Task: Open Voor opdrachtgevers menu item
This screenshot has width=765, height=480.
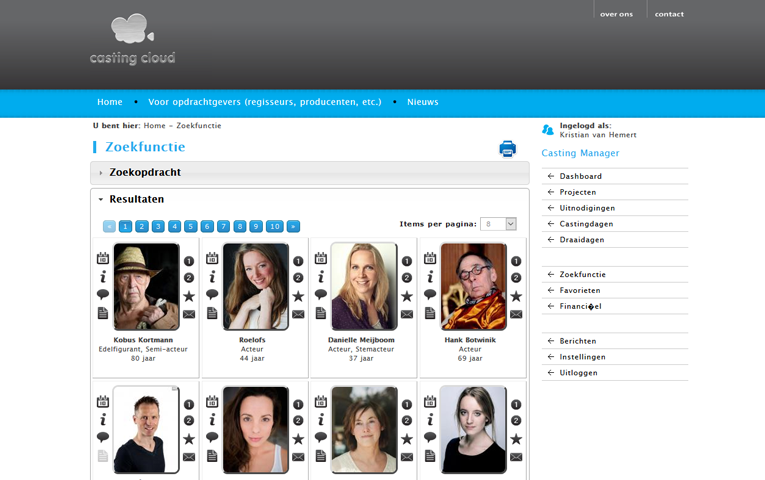Action: [265, 102]
